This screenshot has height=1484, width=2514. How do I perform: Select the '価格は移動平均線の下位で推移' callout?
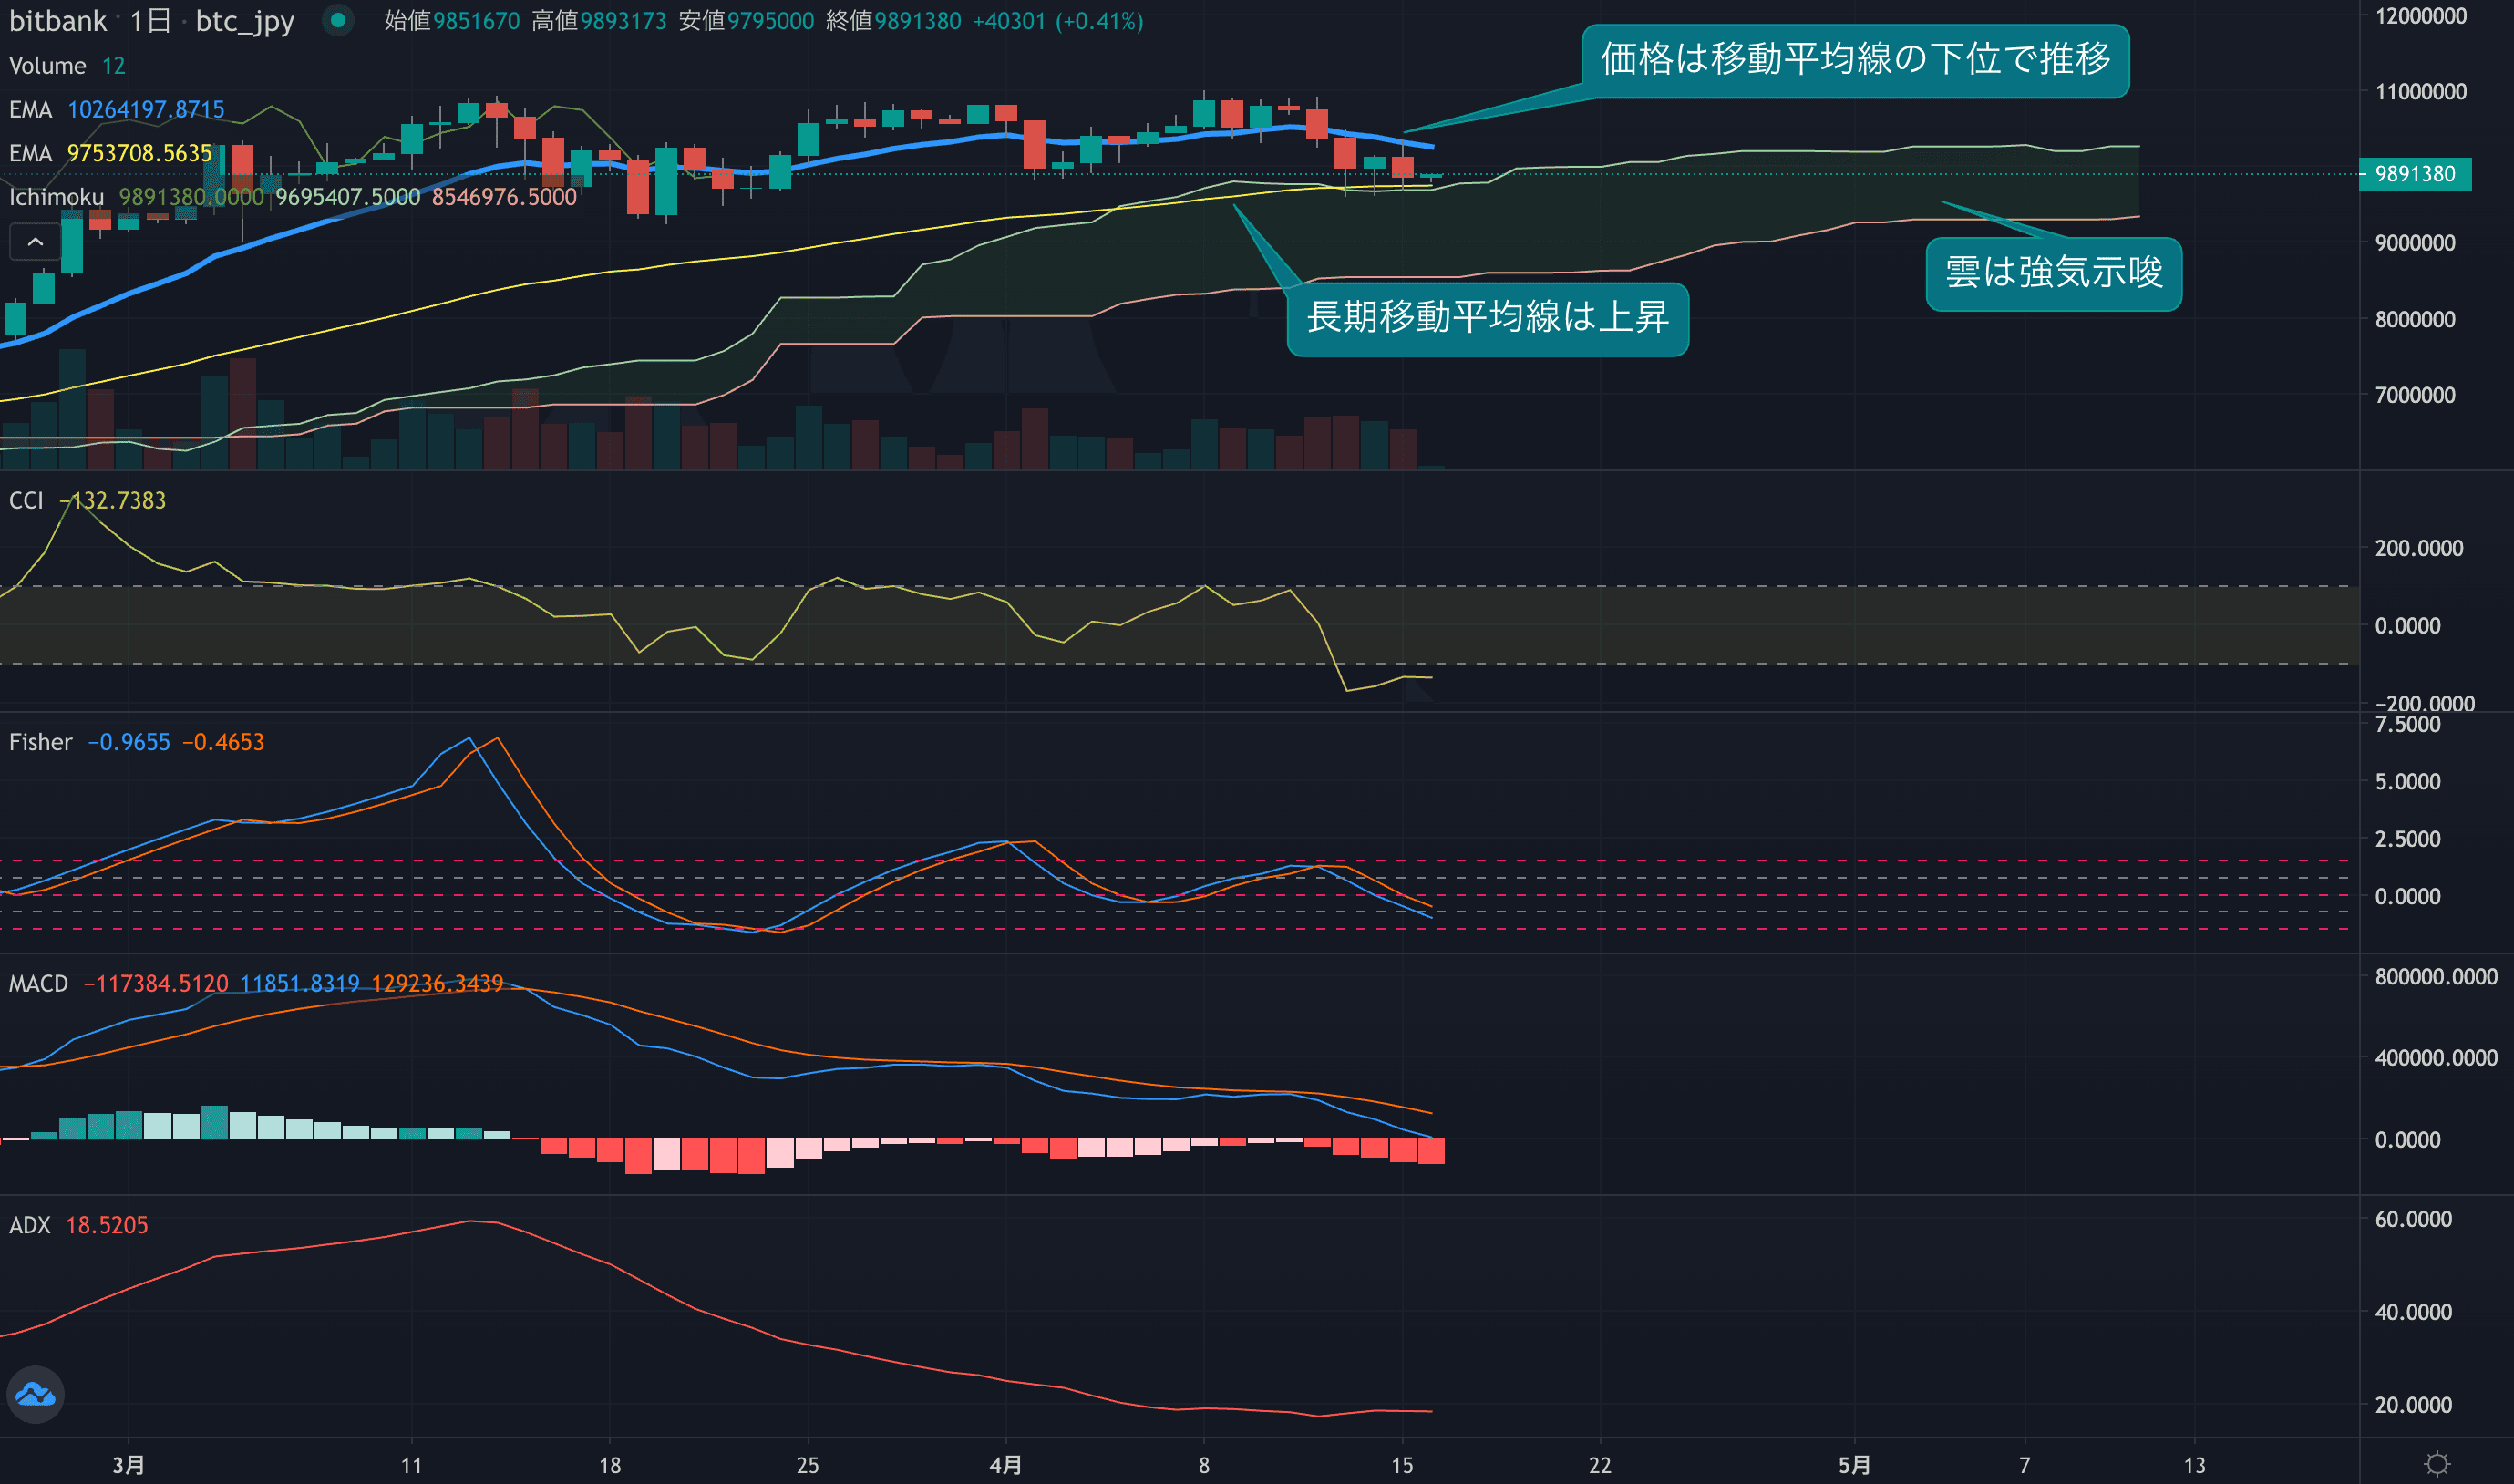pyautogui.click(x=1855, y=60)
